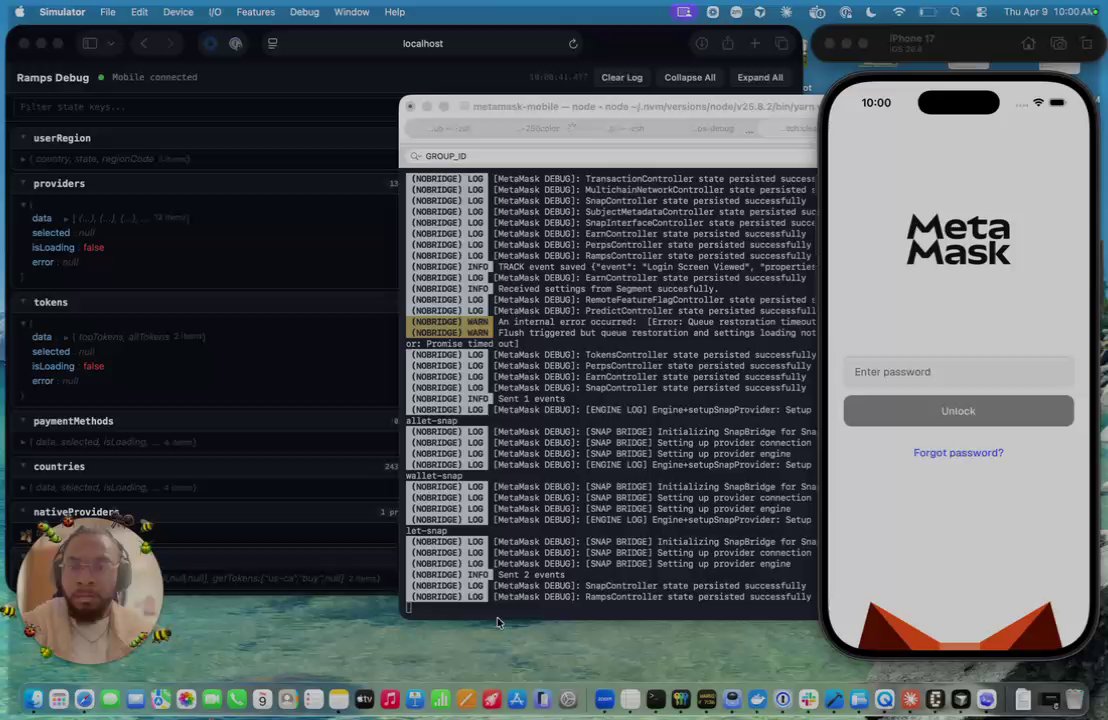Image resolution: width=1108 pixels, height=720 pixels.
Task: Click providers isLoading false value
Action: pyautogui.click(x=93, y=247)
